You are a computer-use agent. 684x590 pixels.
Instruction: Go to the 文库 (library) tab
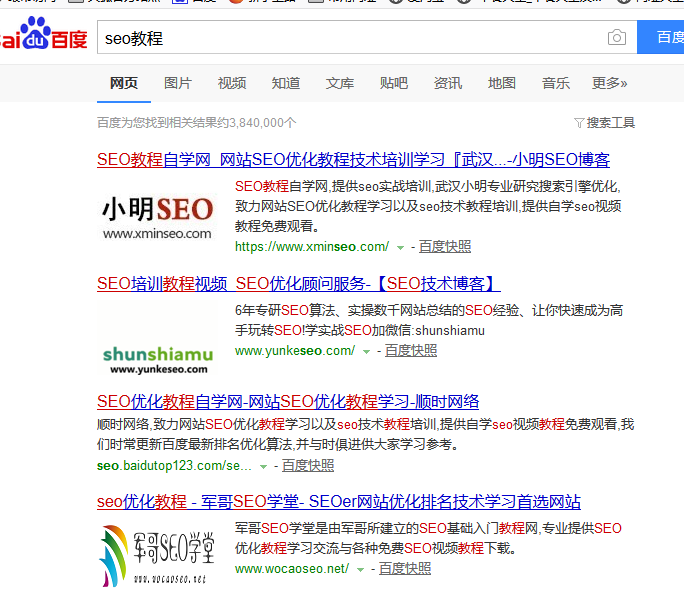(x=340, y=83)
